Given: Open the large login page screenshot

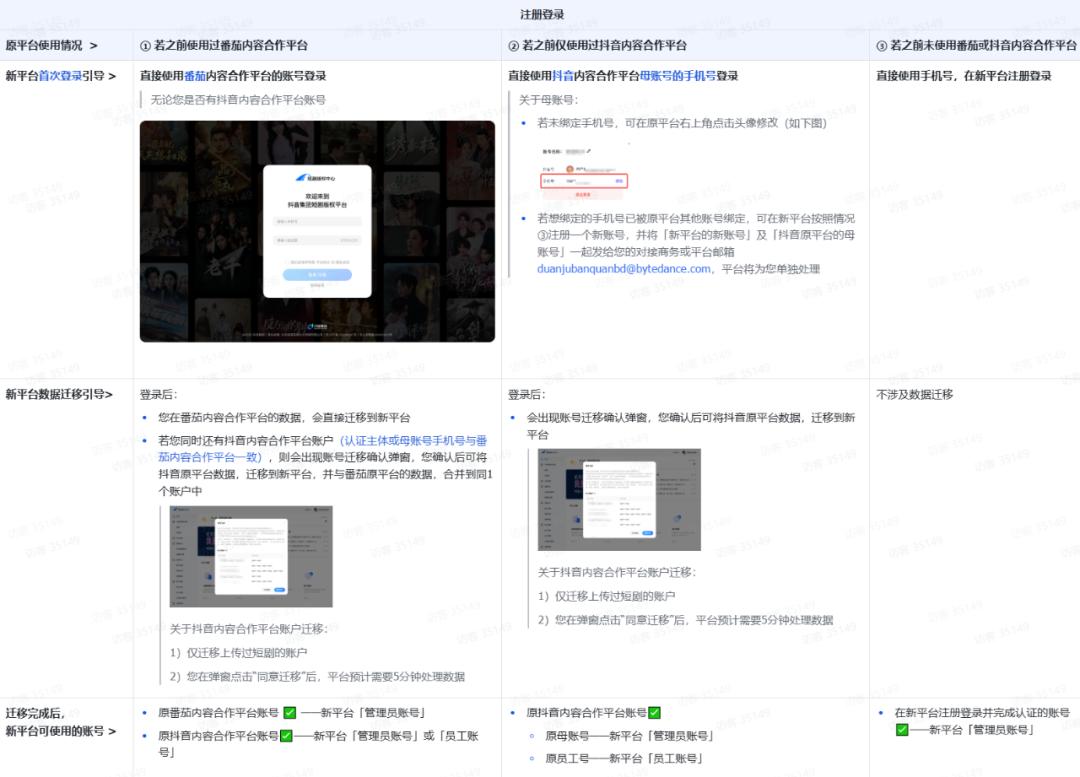Looking at the screenshot, I should (317, 231).
